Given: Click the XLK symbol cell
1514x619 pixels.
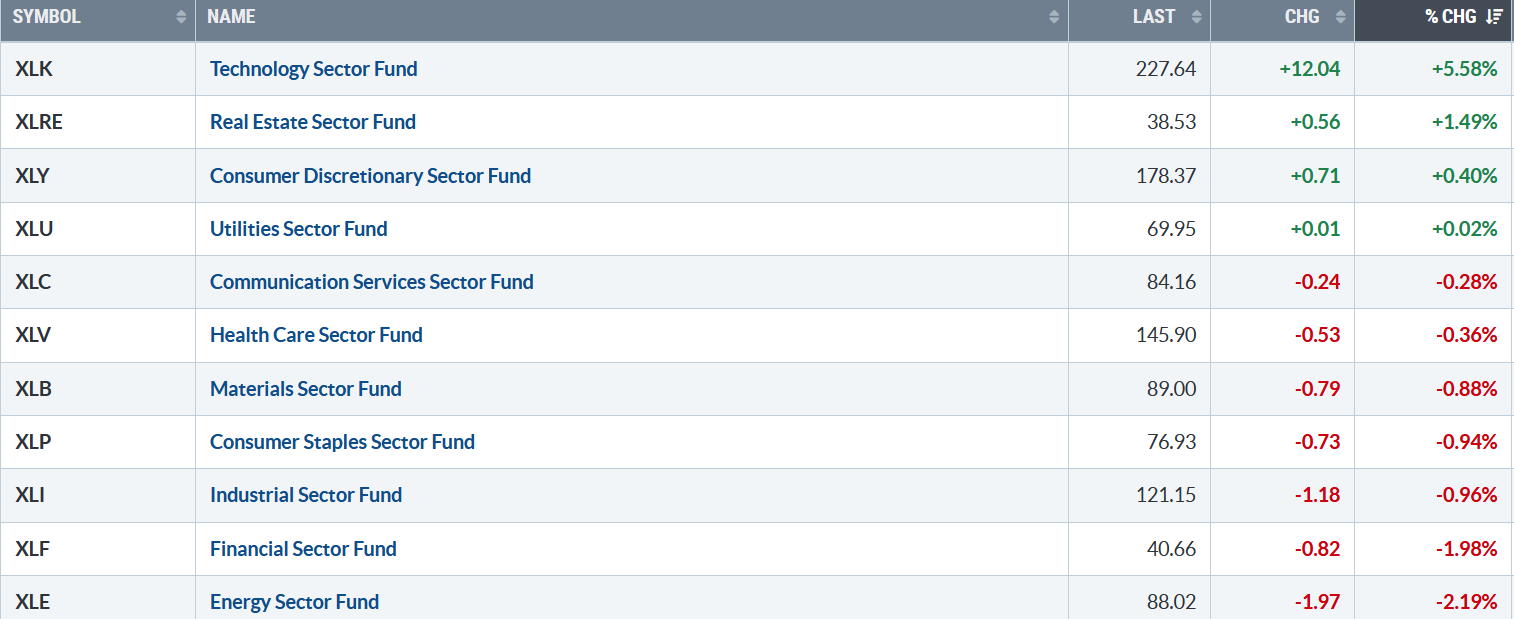Looking at the screenshot, I should [98, 69].
